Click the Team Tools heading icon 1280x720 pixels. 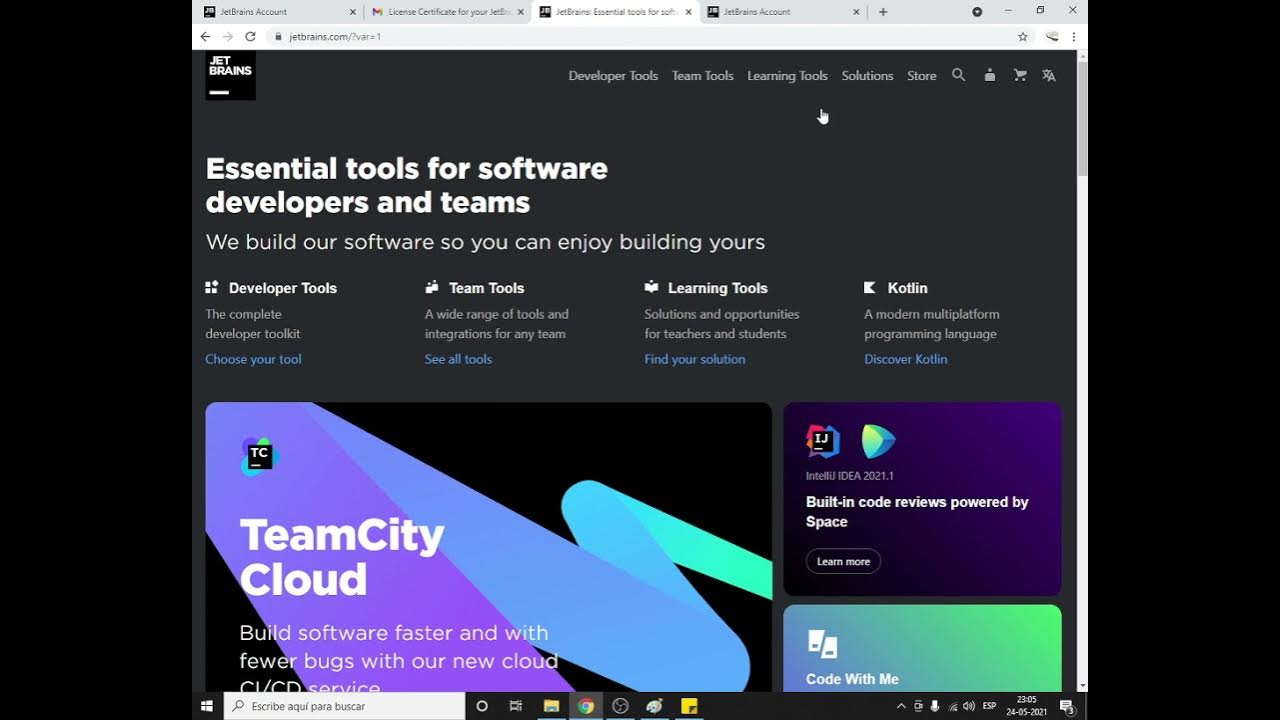(432, 287)
